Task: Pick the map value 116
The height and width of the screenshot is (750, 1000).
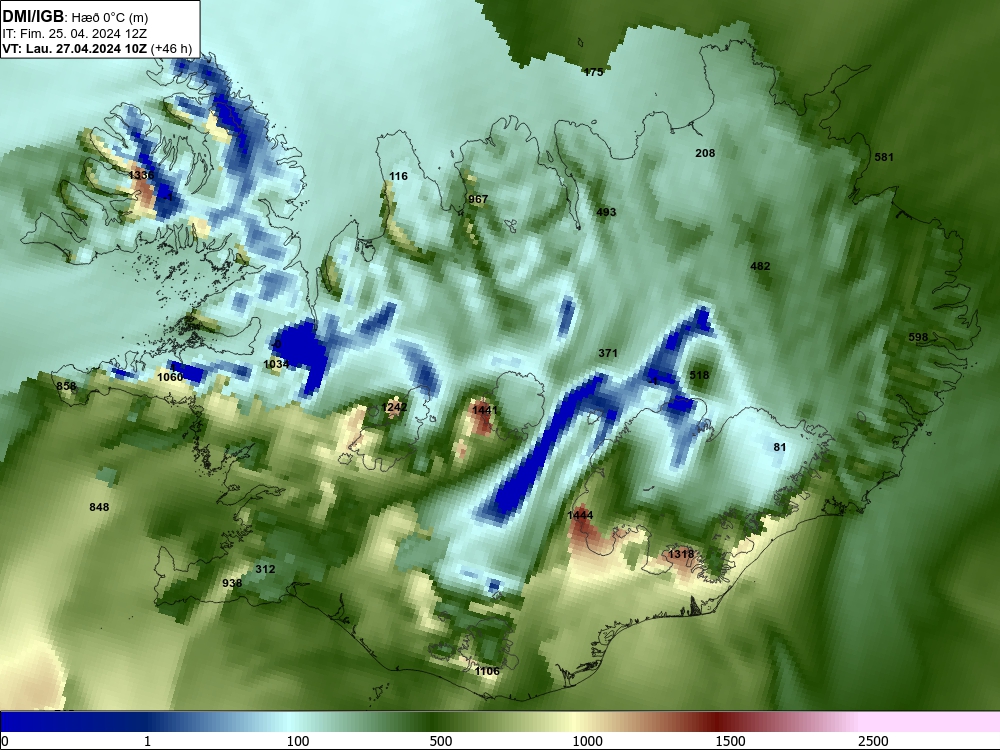Action: point(399,176)
